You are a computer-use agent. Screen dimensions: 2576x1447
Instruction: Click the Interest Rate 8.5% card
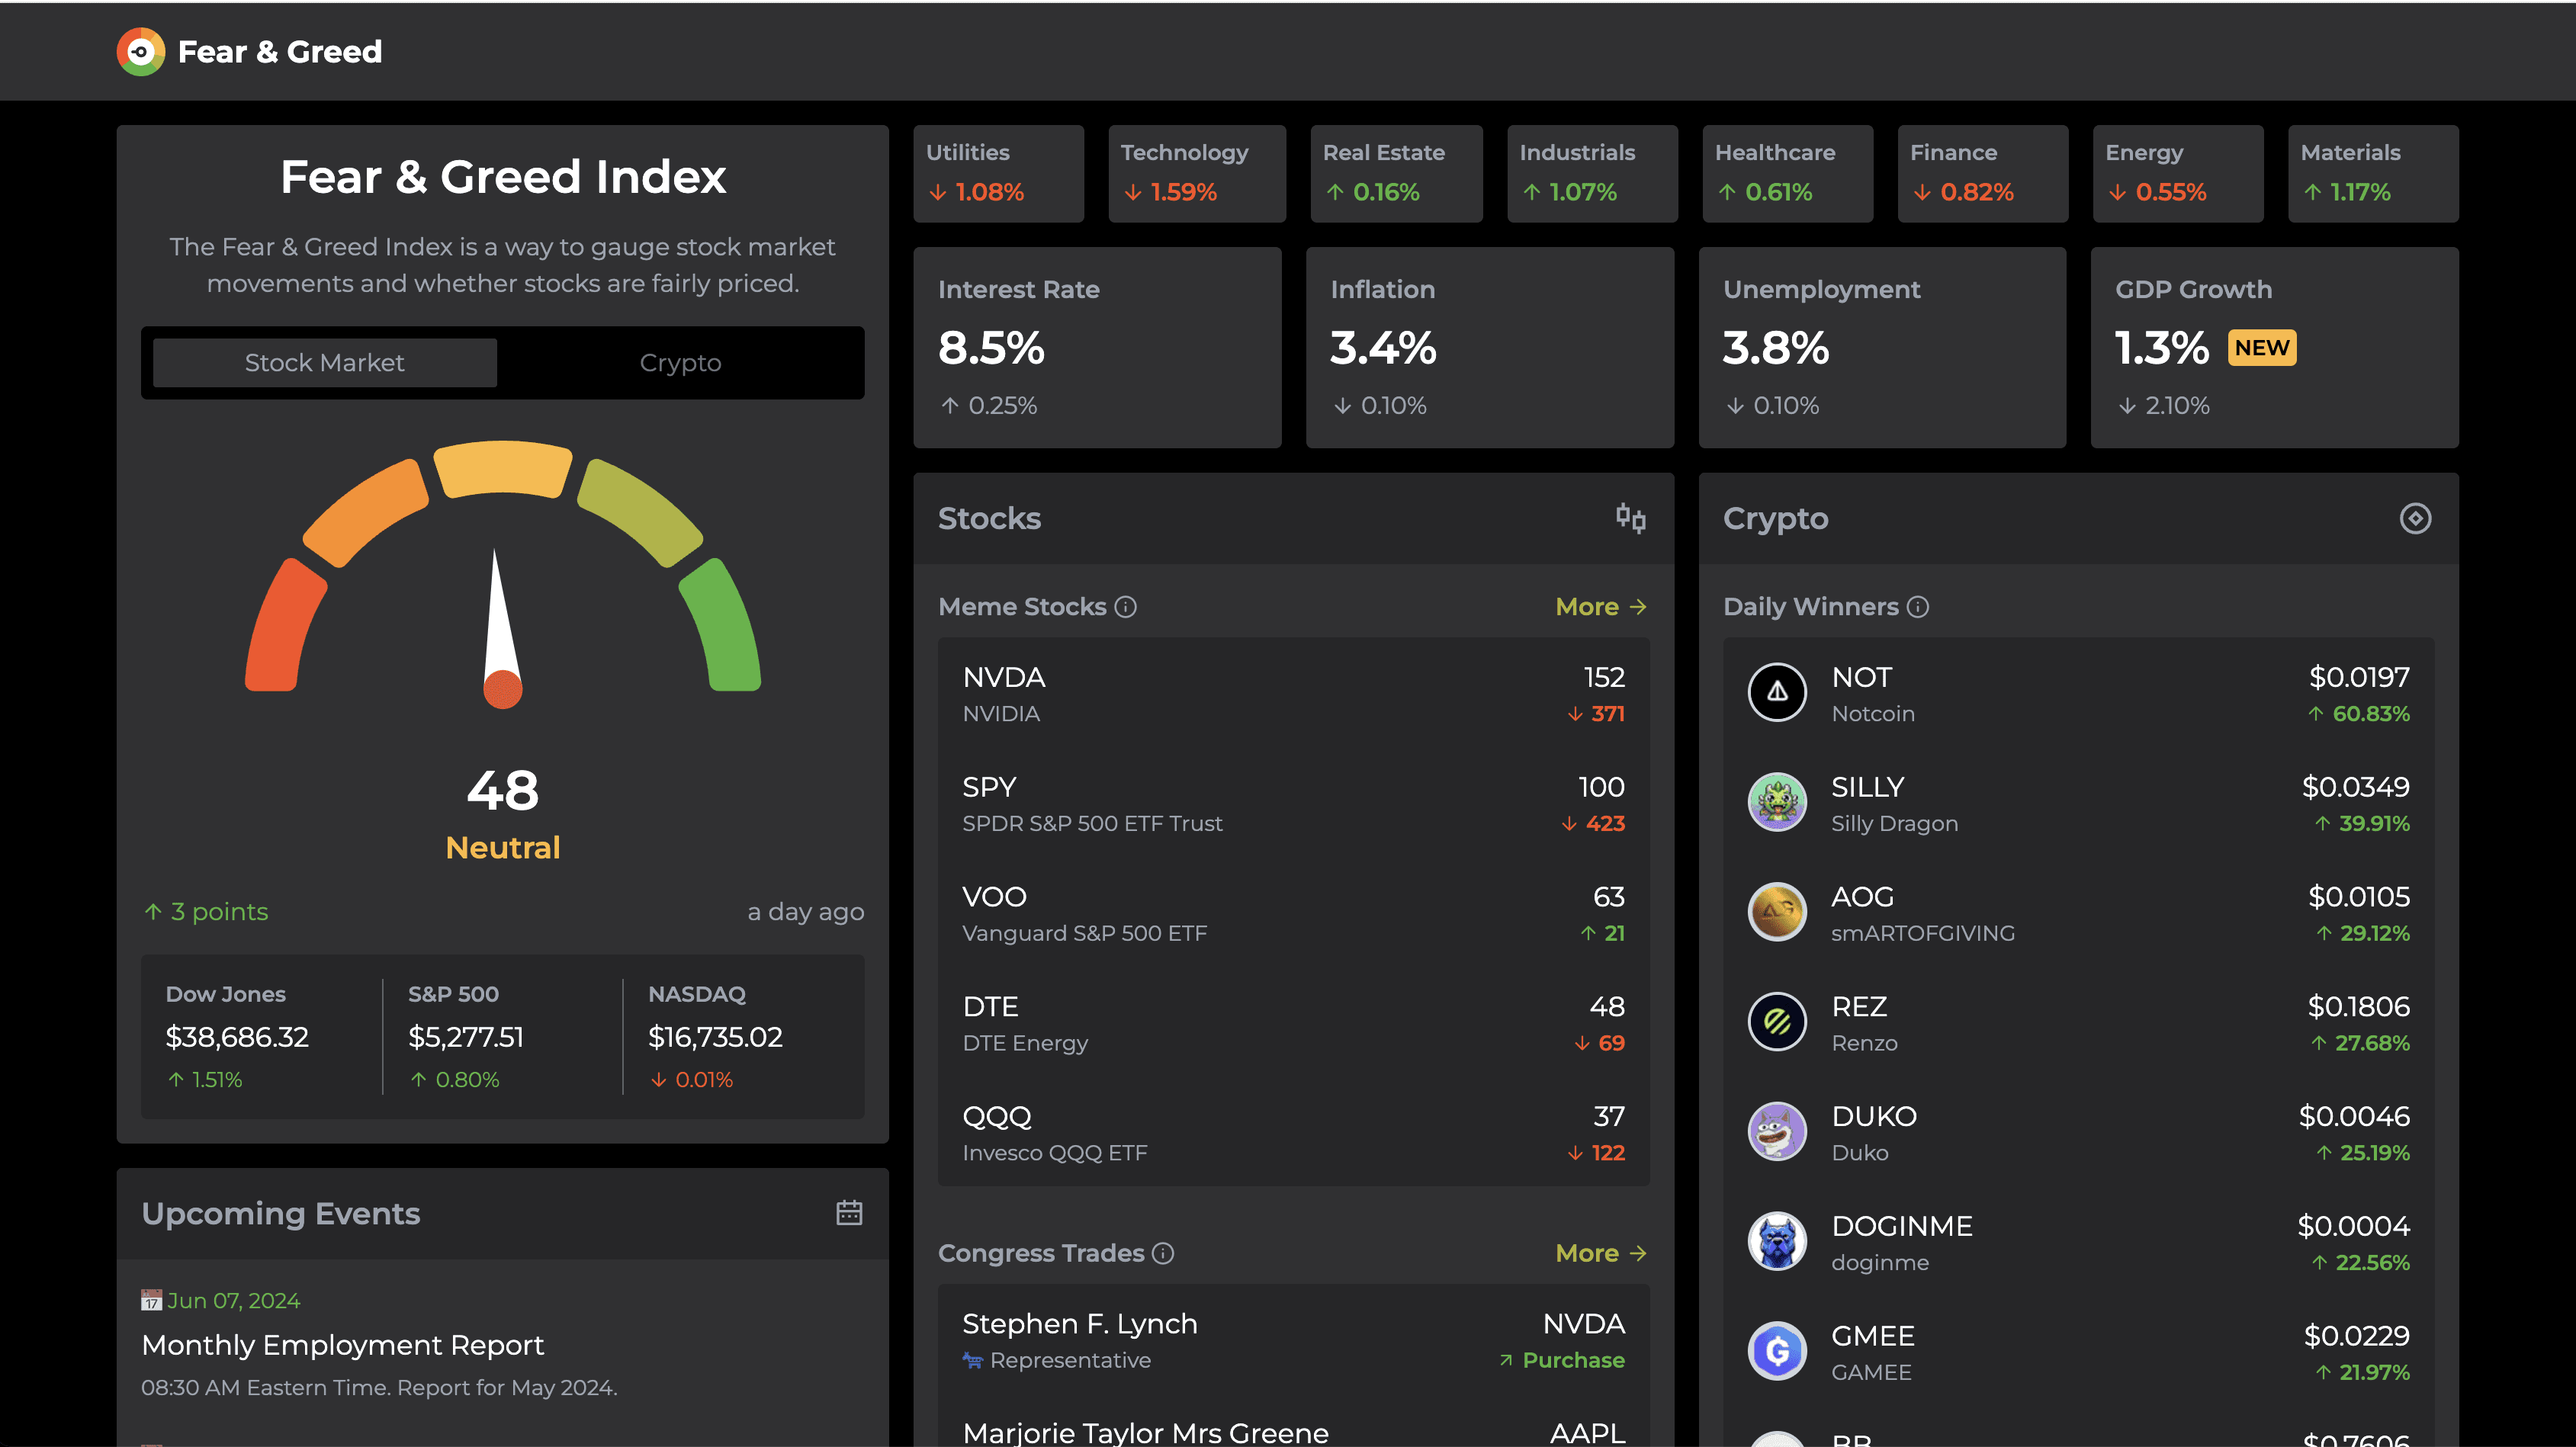(1097, 348)
